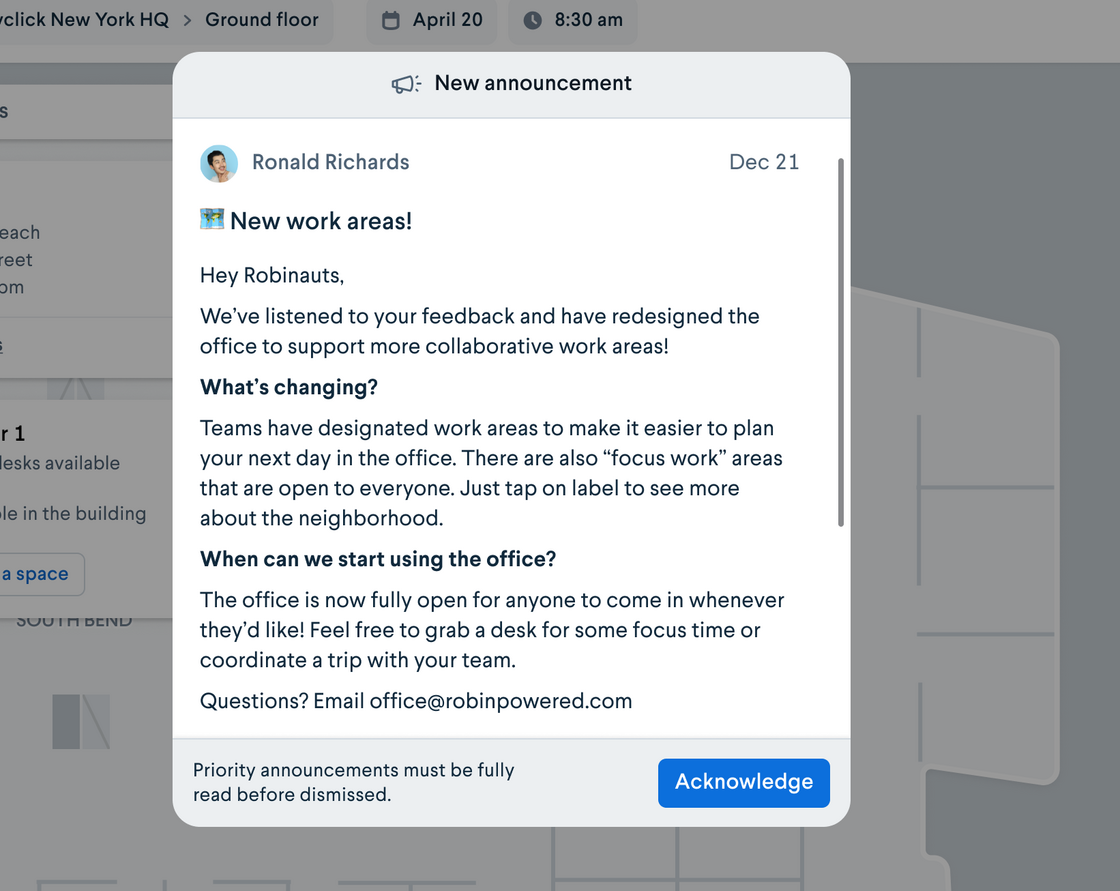Click the map emoji beside New work areas
Viewport: 1120px width, 891px height.
click(211, 219)
